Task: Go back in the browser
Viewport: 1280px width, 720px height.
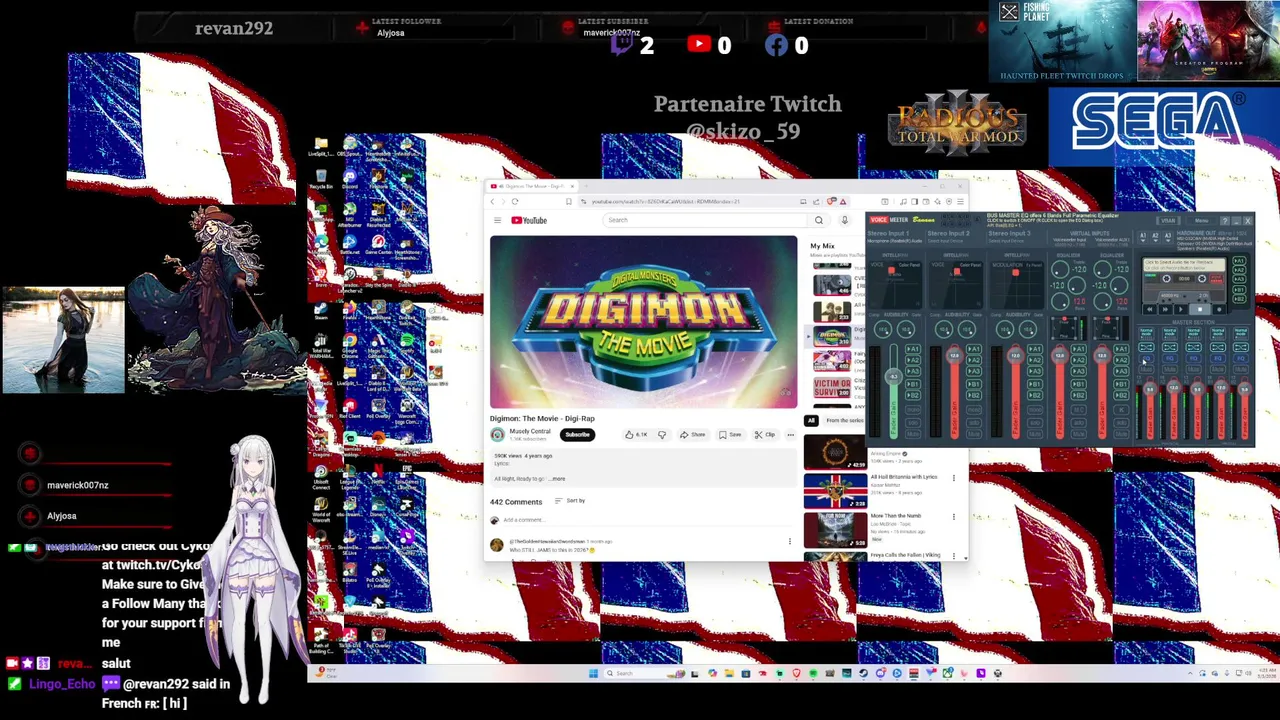Action: pyautogui.click(x=492, y=202)
